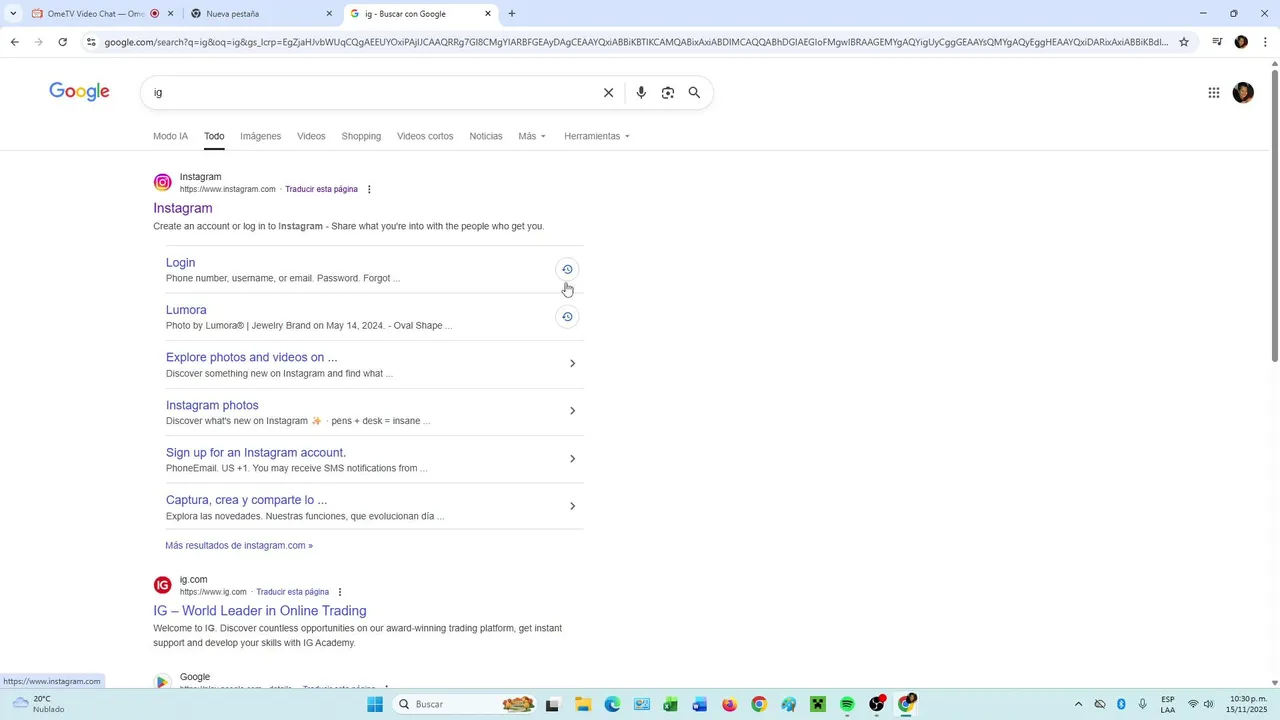The image size is (1280, 720).
Task: Open File Explorer from the taskbar
Action: point(583,704)
